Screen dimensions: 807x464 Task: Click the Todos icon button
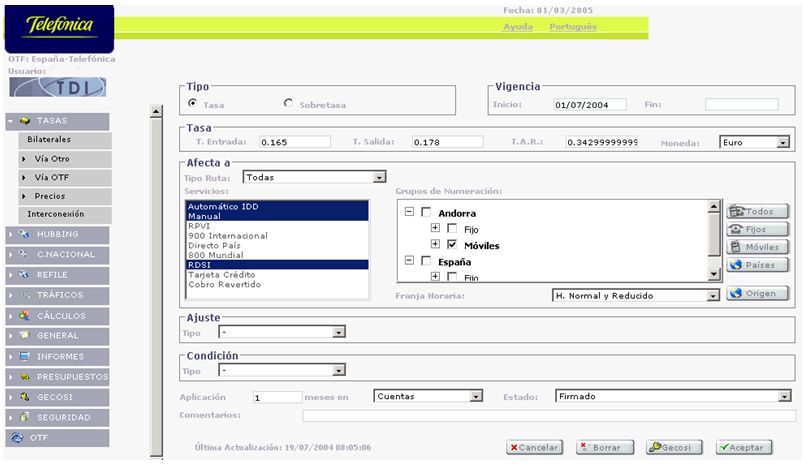757,211
